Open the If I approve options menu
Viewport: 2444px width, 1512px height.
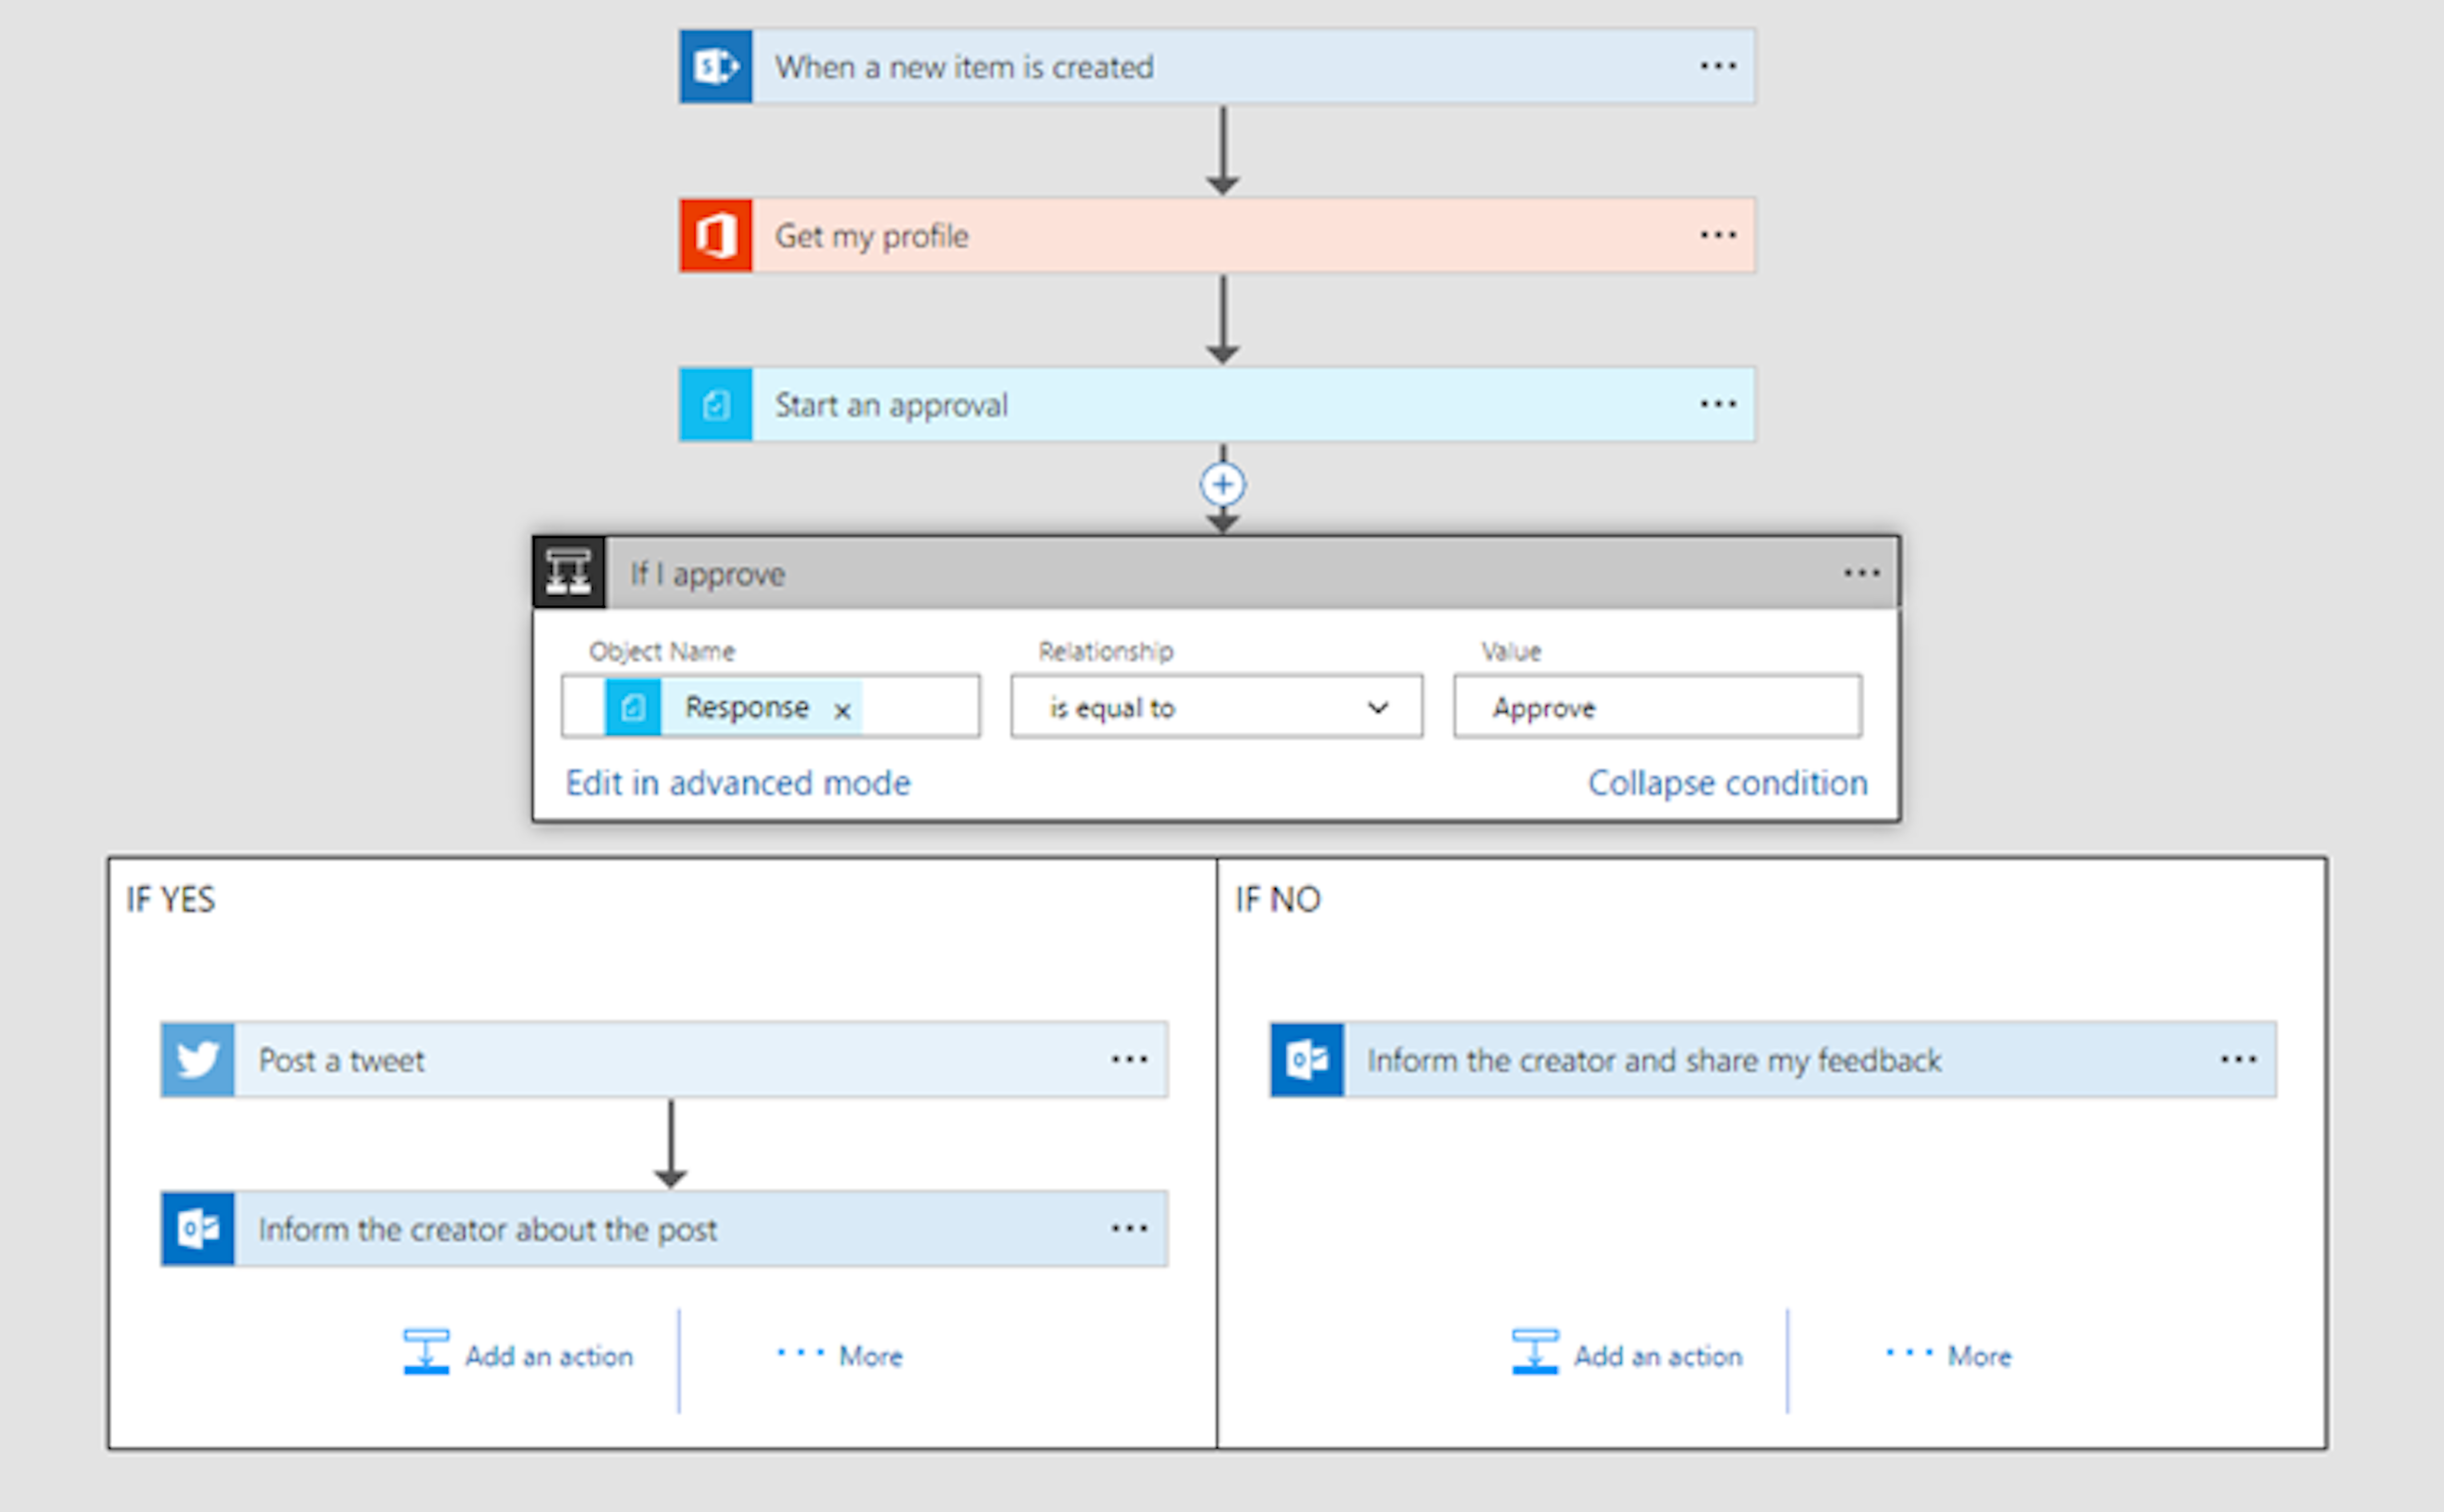coord(1862,572)
